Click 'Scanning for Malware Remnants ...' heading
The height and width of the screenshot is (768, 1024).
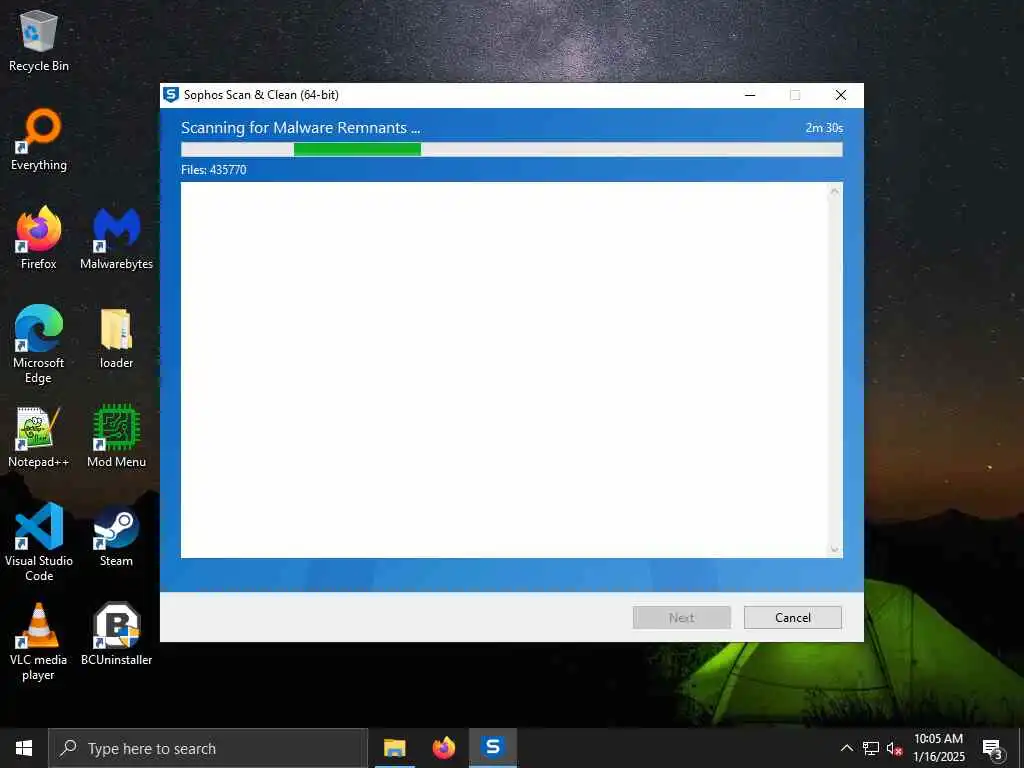(300, 128)
